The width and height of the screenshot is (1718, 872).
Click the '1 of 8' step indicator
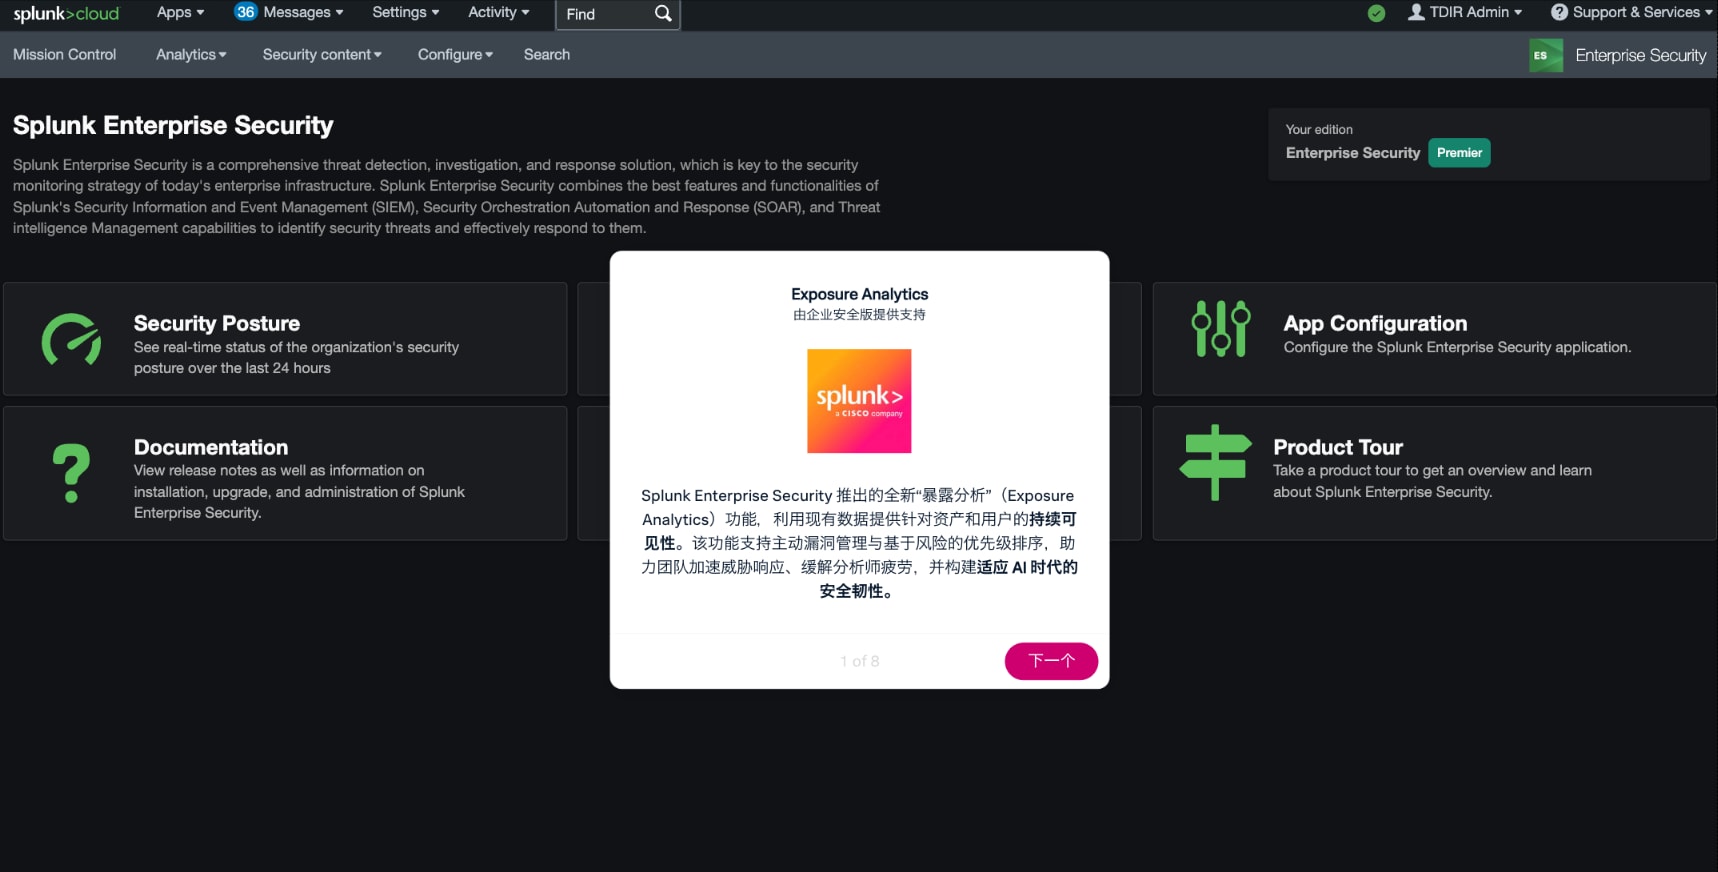click(x=860, y=661)
